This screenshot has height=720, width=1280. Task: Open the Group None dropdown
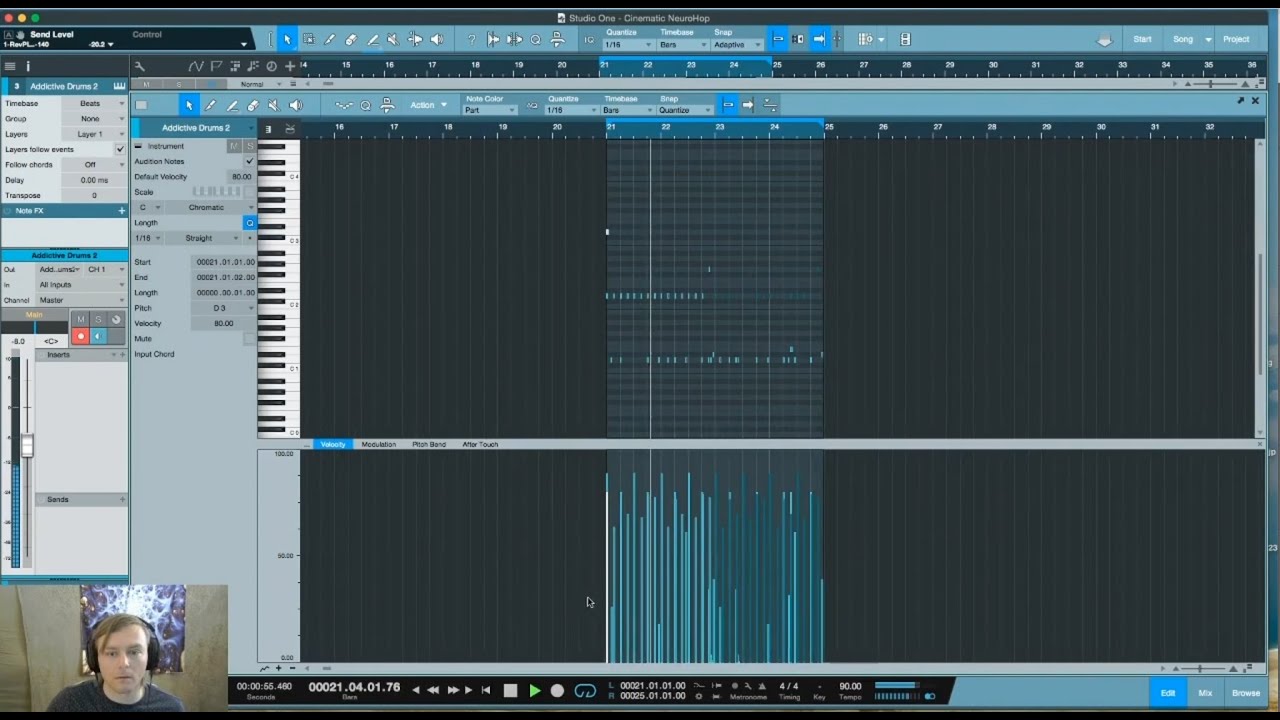coord(95,118)
